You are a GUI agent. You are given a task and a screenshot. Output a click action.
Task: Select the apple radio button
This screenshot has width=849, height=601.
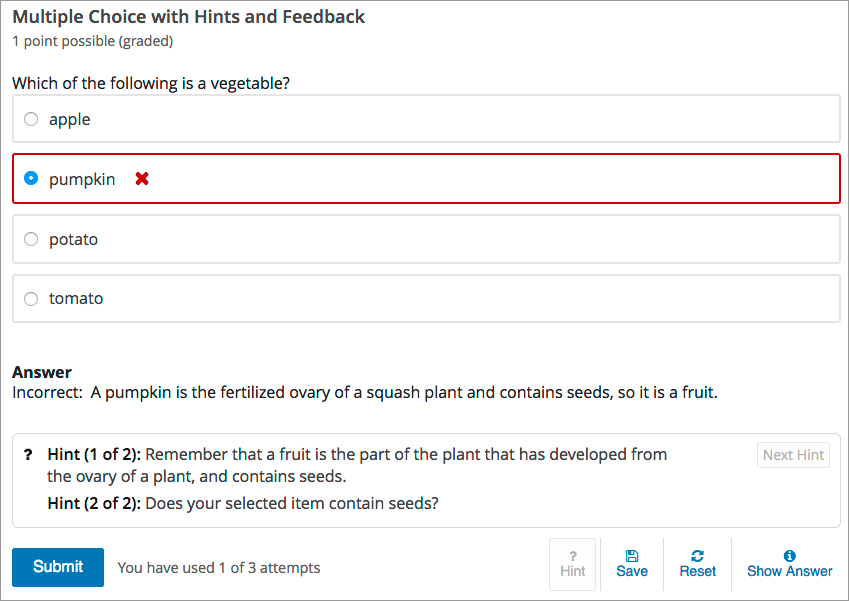point(31,119)
